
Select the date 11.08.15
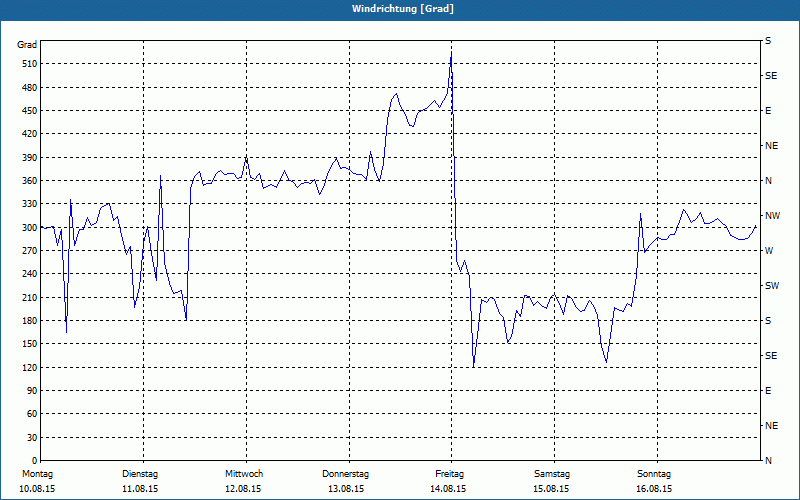140,489
